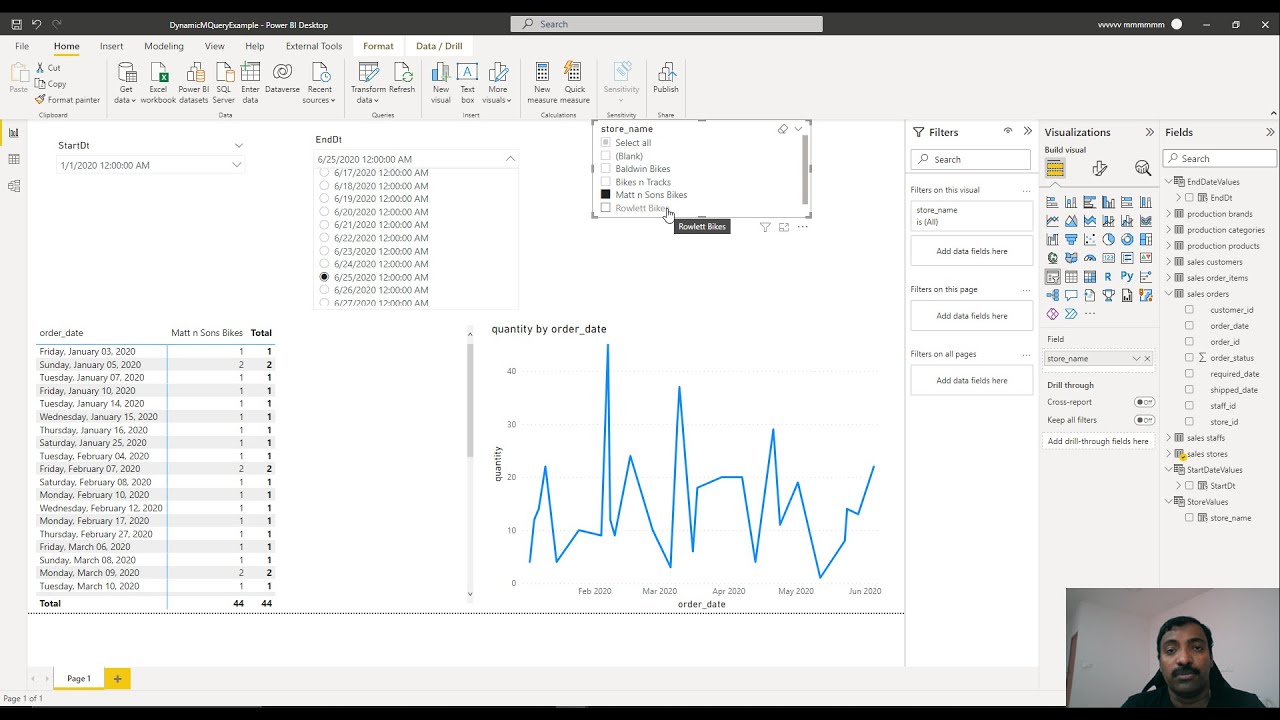Collapse the sales orders table
Screen dimensions: 1280x720
tap(1169, 294)
